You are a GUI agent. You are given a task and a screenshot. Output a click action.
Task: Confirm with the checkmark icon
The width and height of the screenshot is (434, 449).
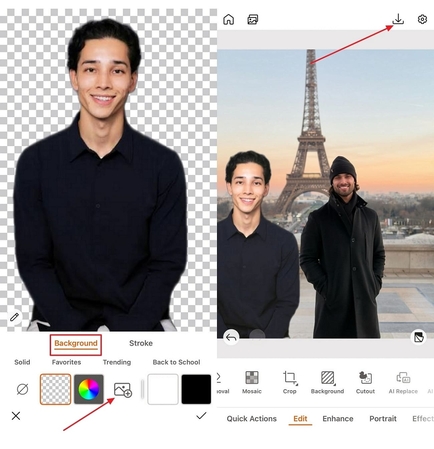[201, 415]
